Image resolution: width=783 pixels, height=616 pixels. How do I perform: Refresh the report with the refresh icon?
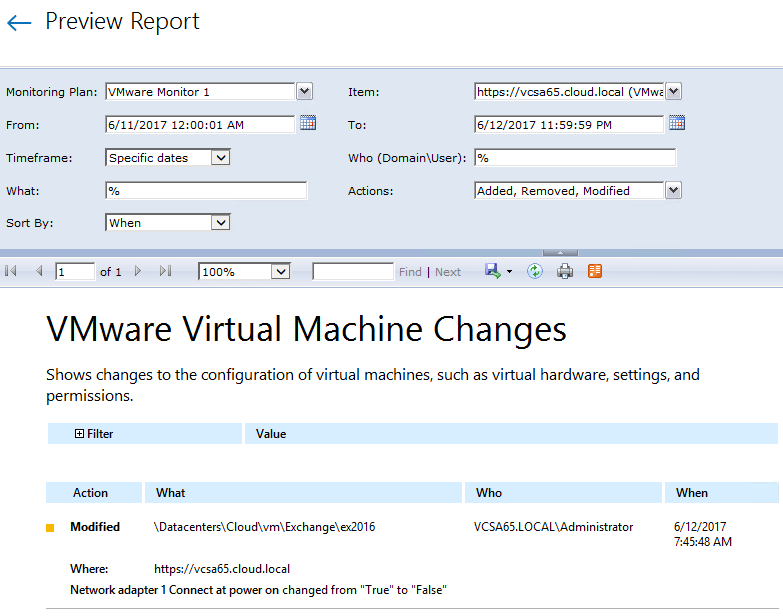click(x=535, y=271)
